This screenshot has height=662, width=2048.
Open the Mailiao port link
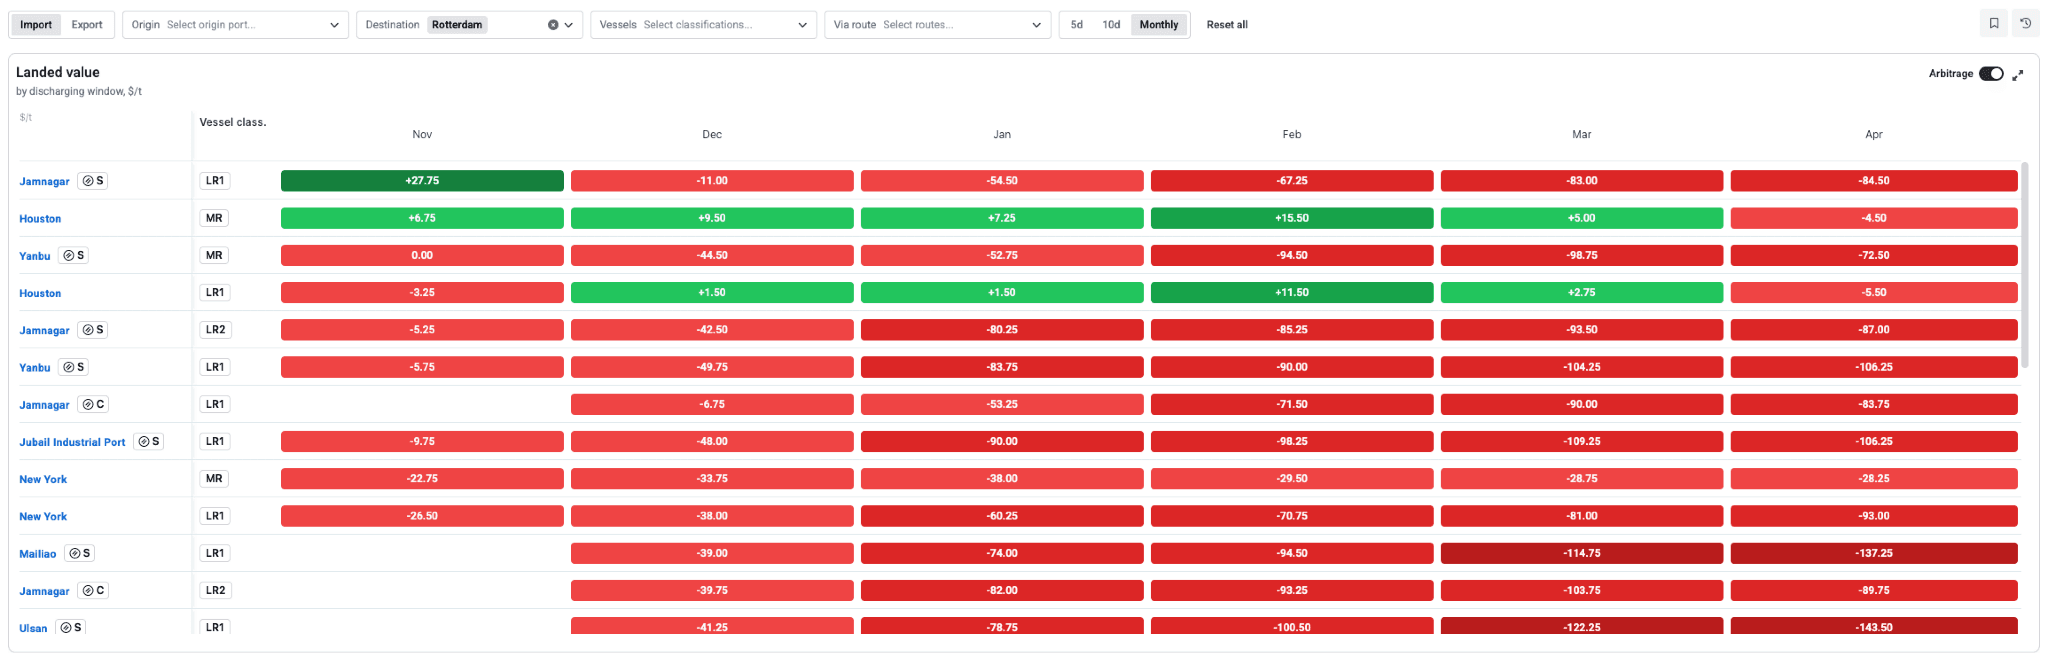(x=38, y=554)
